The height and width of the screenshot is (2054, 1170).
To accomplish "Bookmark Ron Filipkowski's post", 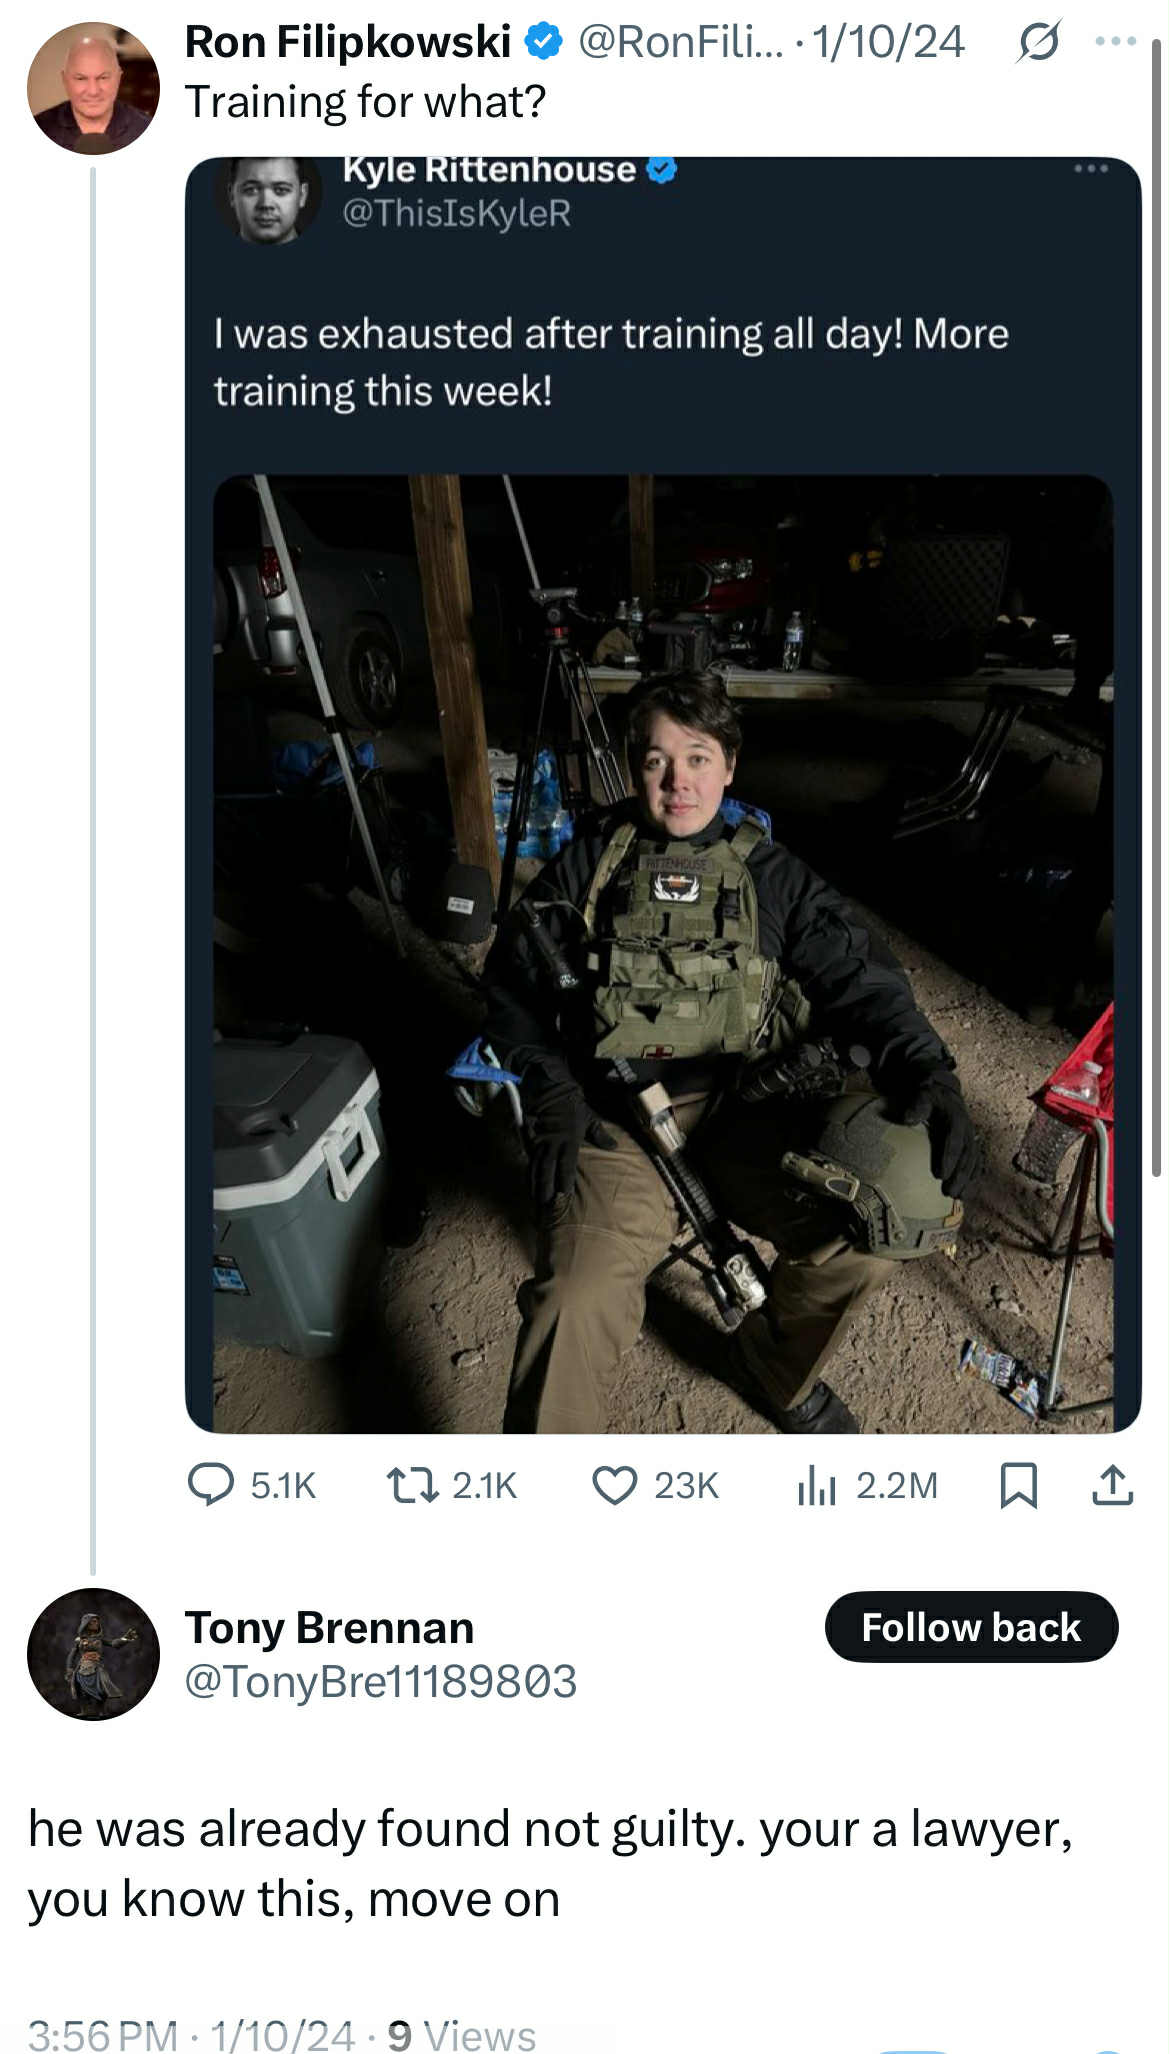I will point(1018,1485).
